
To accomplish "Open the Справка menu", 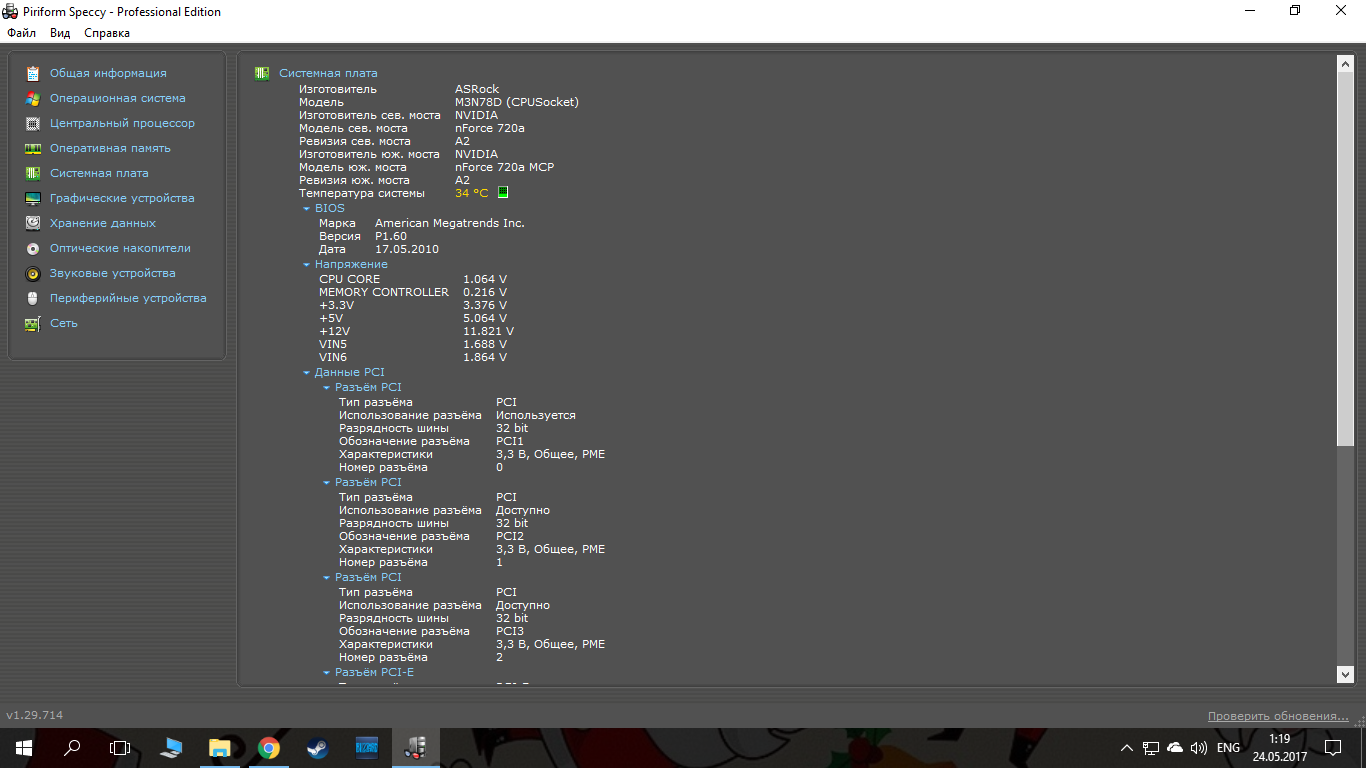I will 107,33.
